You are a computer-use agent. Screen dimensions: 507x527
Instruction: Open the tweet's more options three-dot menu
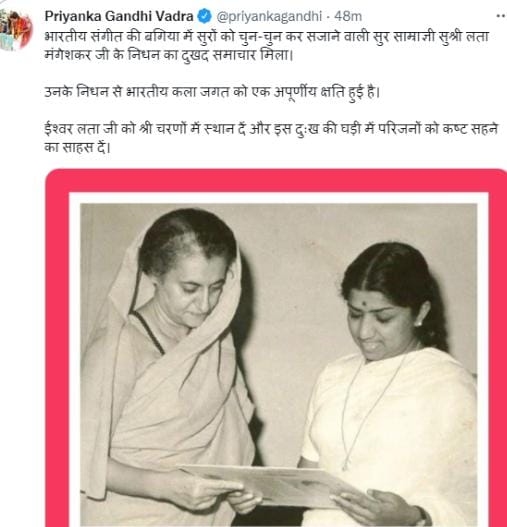tap(502, 16)
